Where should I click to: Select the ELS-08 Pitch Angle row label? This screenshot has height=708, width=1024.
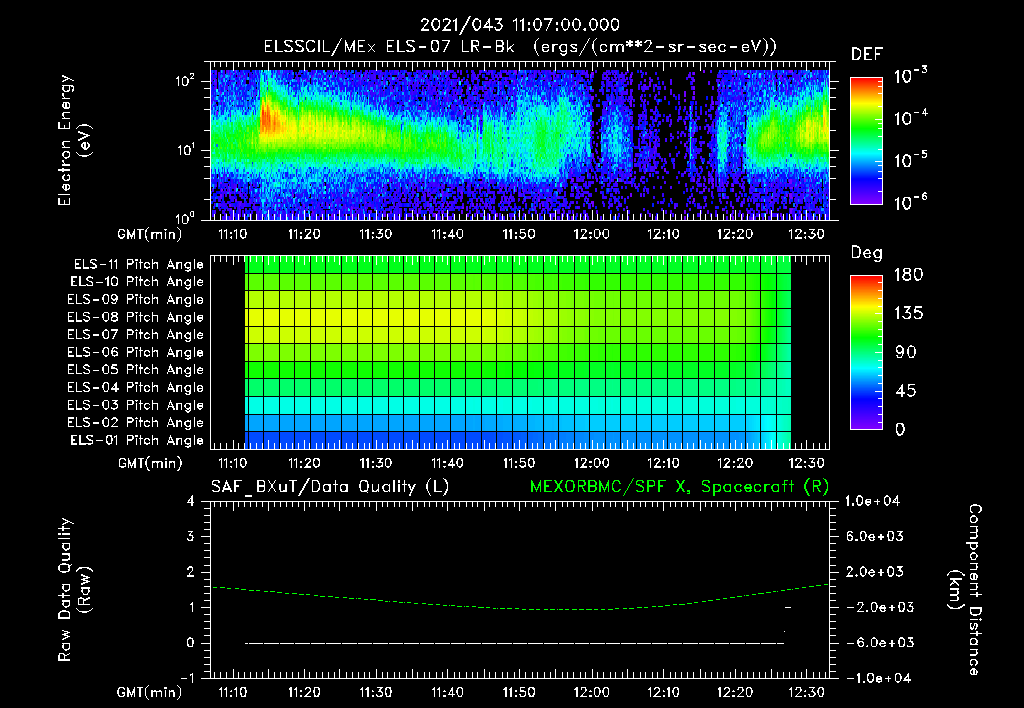[136, 317]
